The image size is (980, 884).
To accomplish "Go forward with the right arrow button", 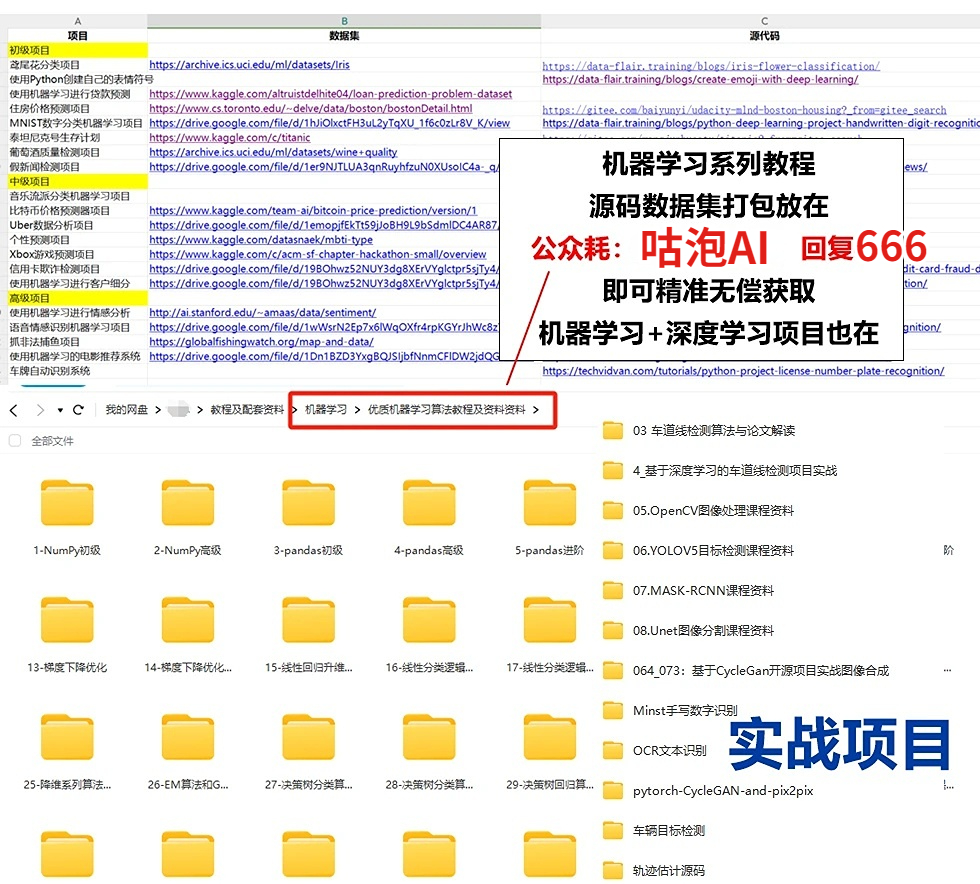I will pyautogui.click(x=40, y=410).
